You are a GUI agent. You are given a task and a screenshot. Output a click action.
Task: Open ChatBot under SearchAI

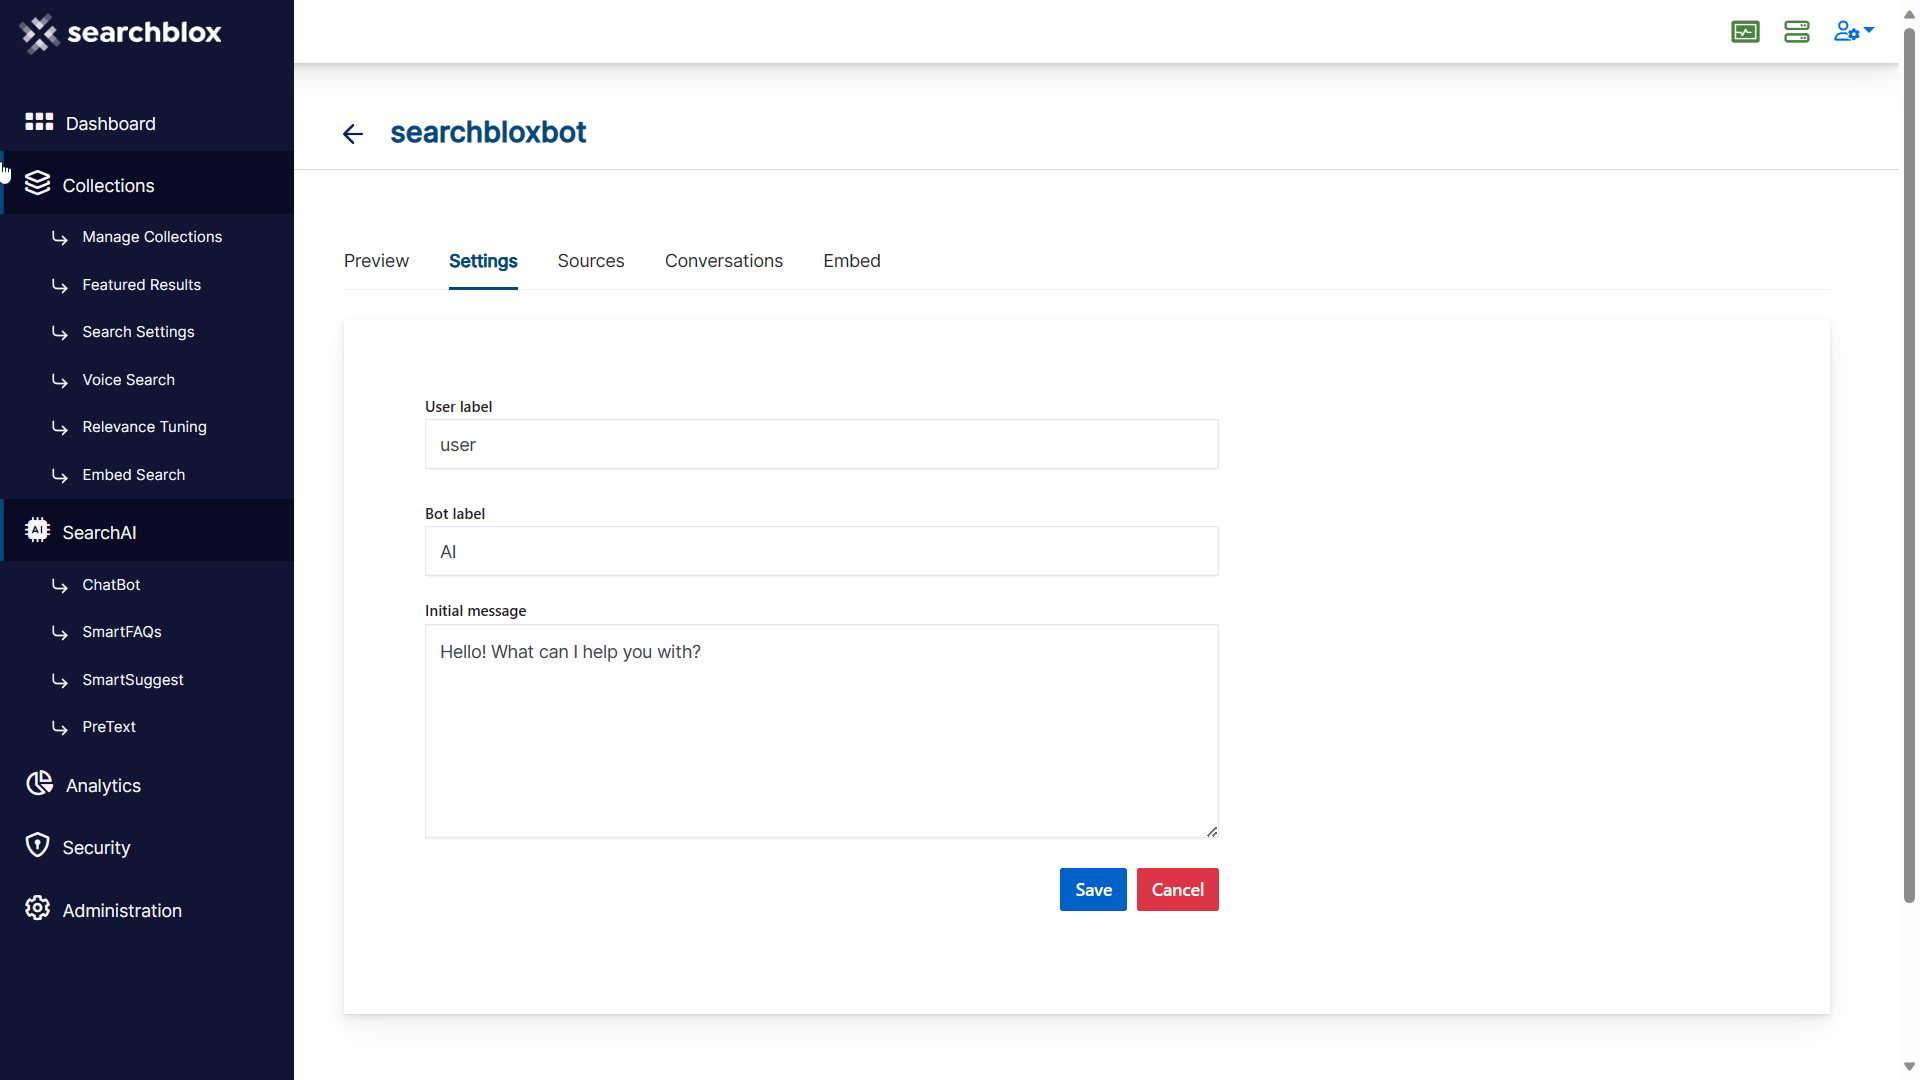click(x=111, y=585)
